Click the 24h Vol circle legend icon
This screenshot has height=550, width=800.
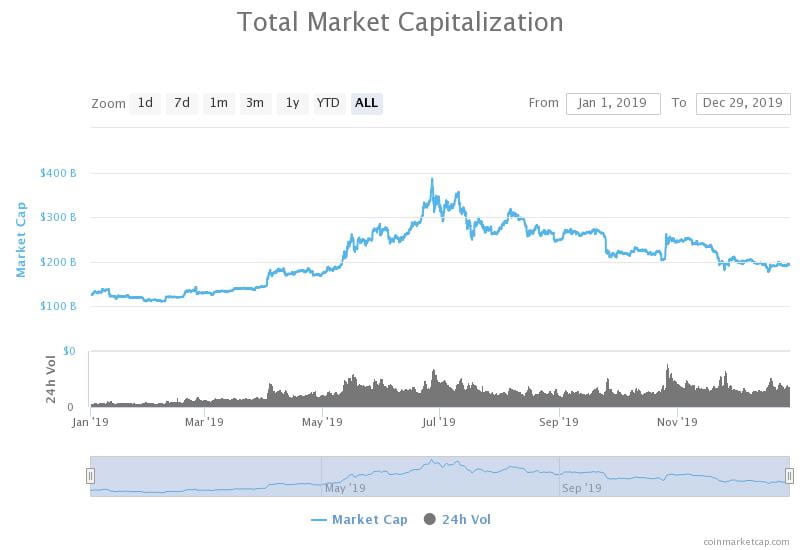click(x=430, y=520)
